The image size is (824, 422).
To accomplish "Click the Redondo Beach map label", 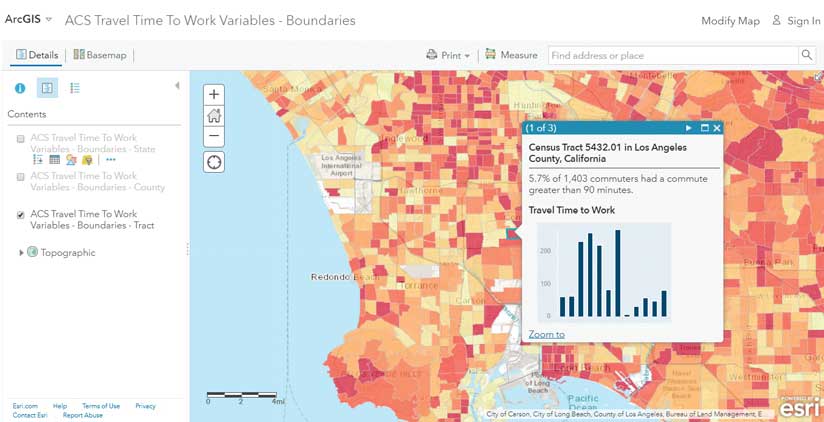I will pyautogui.click(x=345, y=276).
